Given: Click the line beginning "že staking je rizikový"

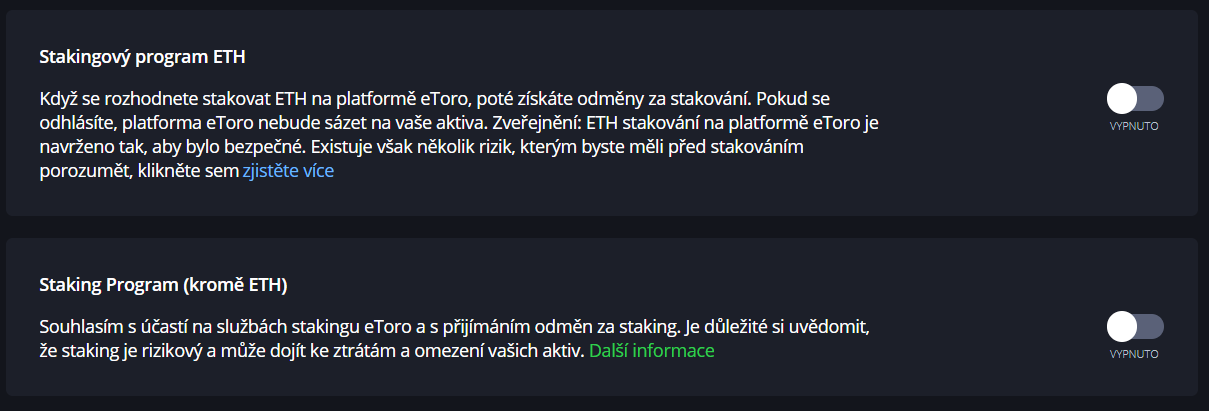Looking at the screenshot, I should tap(310, 351).
